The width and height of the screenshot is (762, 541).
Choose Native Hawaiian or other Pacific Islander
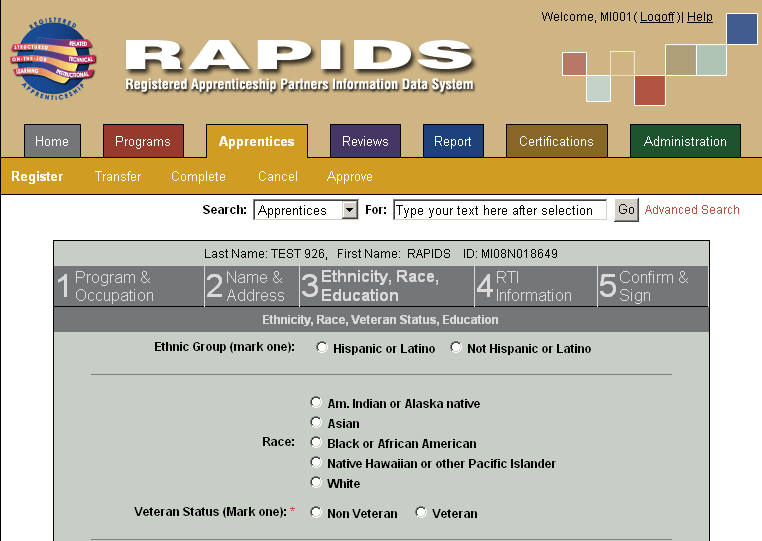(316, 462)
